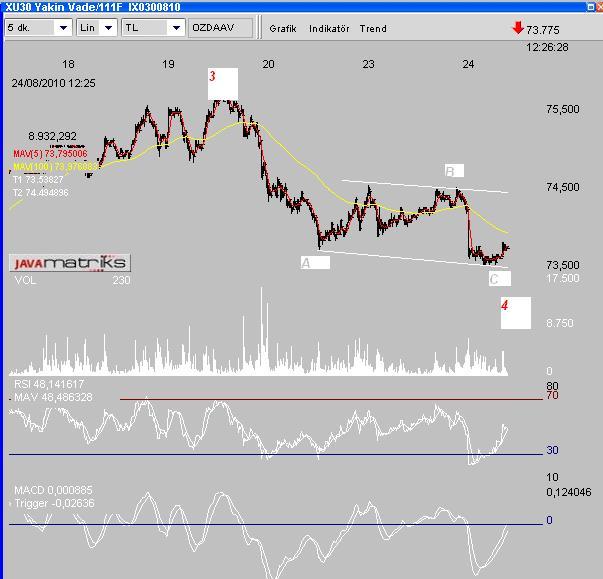
Task: Click the JavaMatriks logo
Action: click(x=70, y=263)
